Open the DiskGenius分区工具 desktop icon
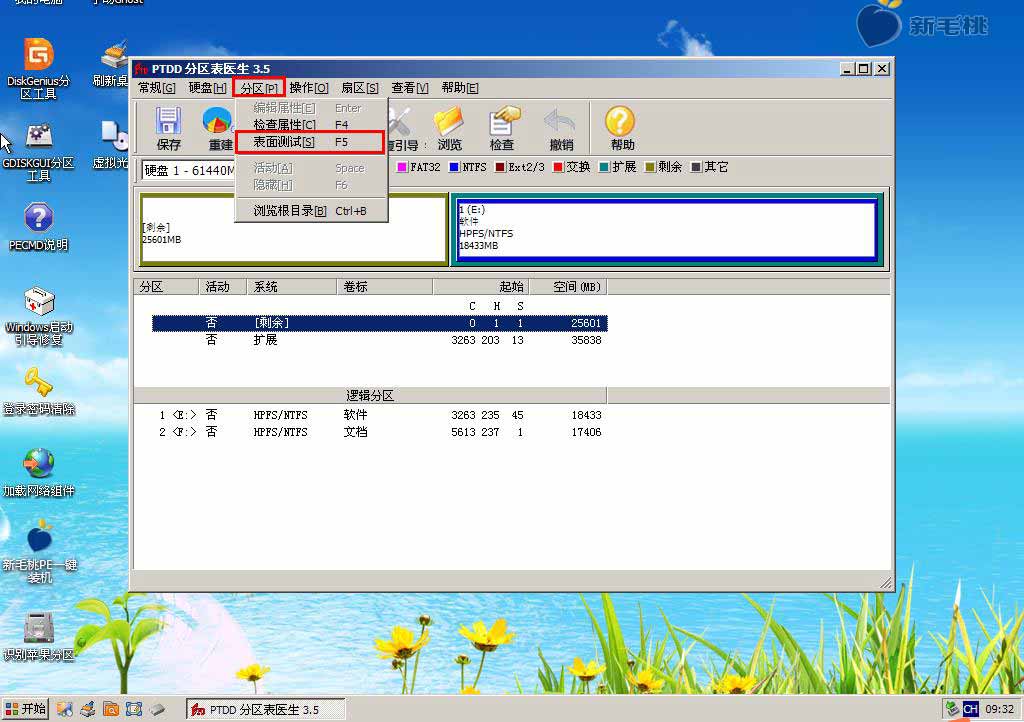The width and height of the screenshot is (1024, 722). coord(39,69)
